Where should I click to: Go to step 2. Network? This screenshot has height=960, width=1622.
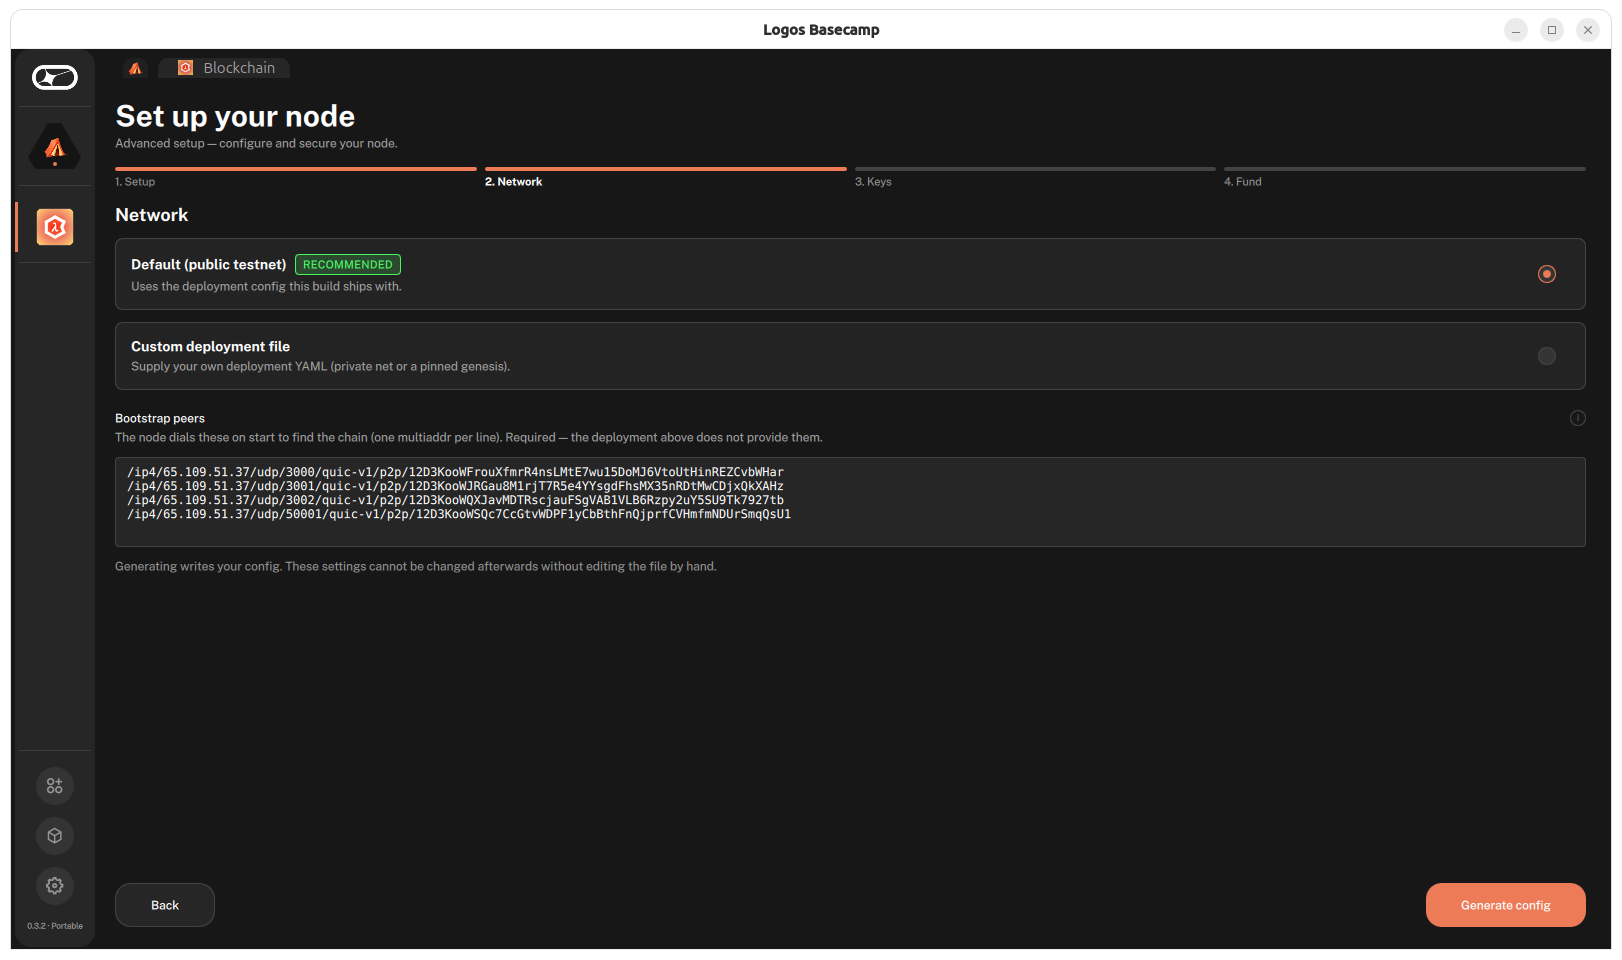666,177
